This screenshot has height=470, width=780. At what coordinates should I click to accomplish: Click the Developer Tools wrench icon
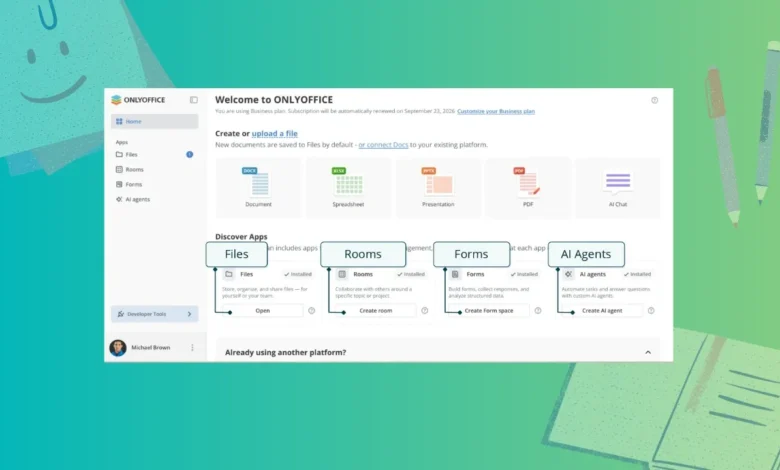120,314
